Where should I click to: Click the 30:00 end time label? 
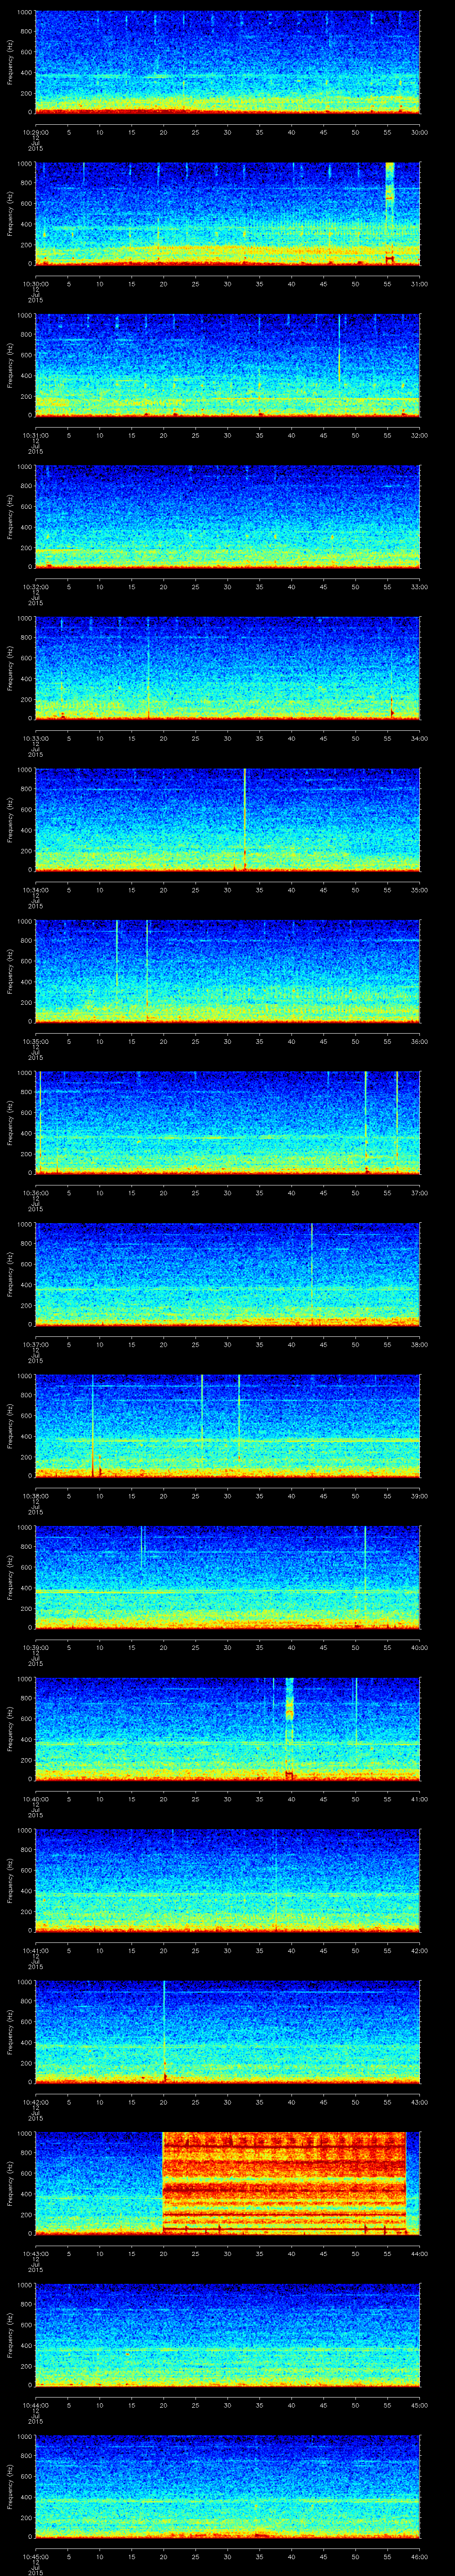(x=419, y=132)
